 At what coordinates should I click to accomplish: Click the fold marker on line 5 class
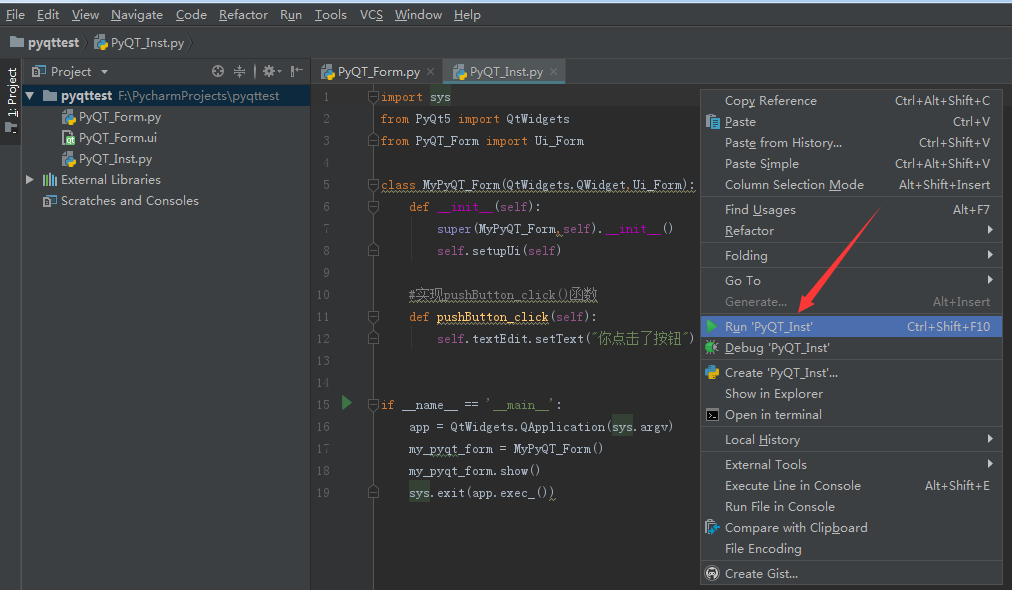click(x=373, y=185)
